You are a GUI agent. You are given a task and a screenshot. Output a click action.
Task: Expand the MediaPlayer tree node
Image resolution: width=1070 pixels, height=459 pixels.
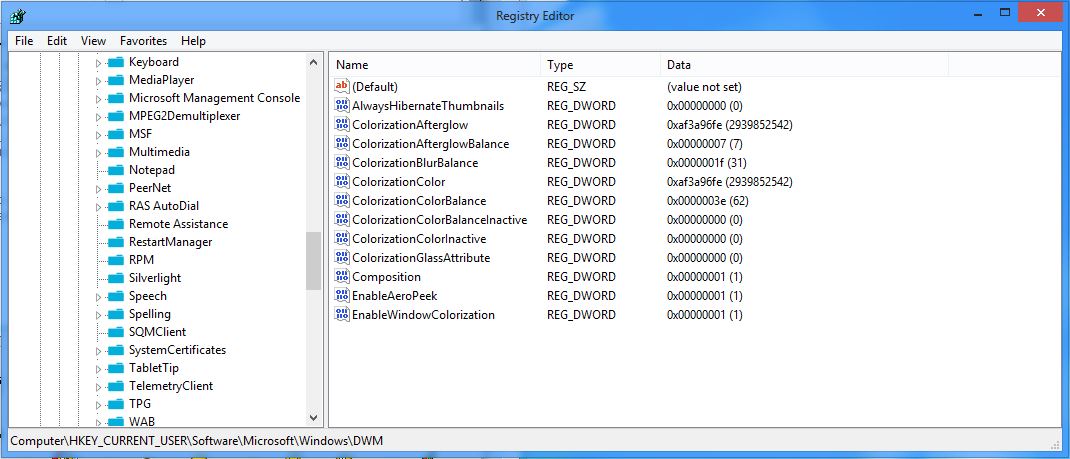point(98,80)
